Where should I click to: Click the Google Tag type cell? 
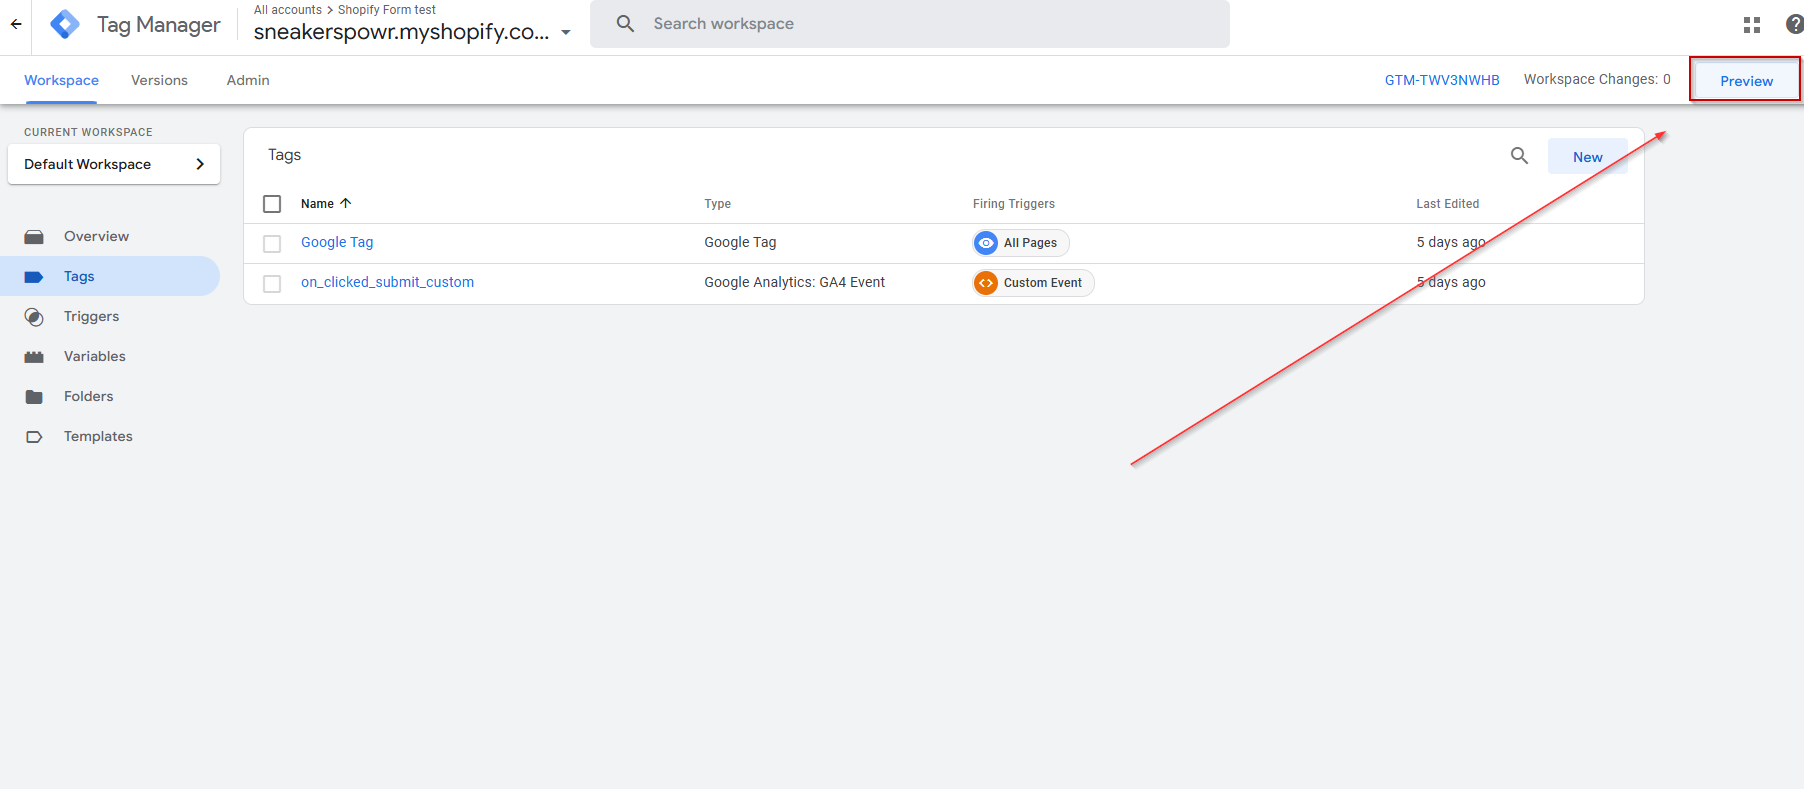pos(740,242)
